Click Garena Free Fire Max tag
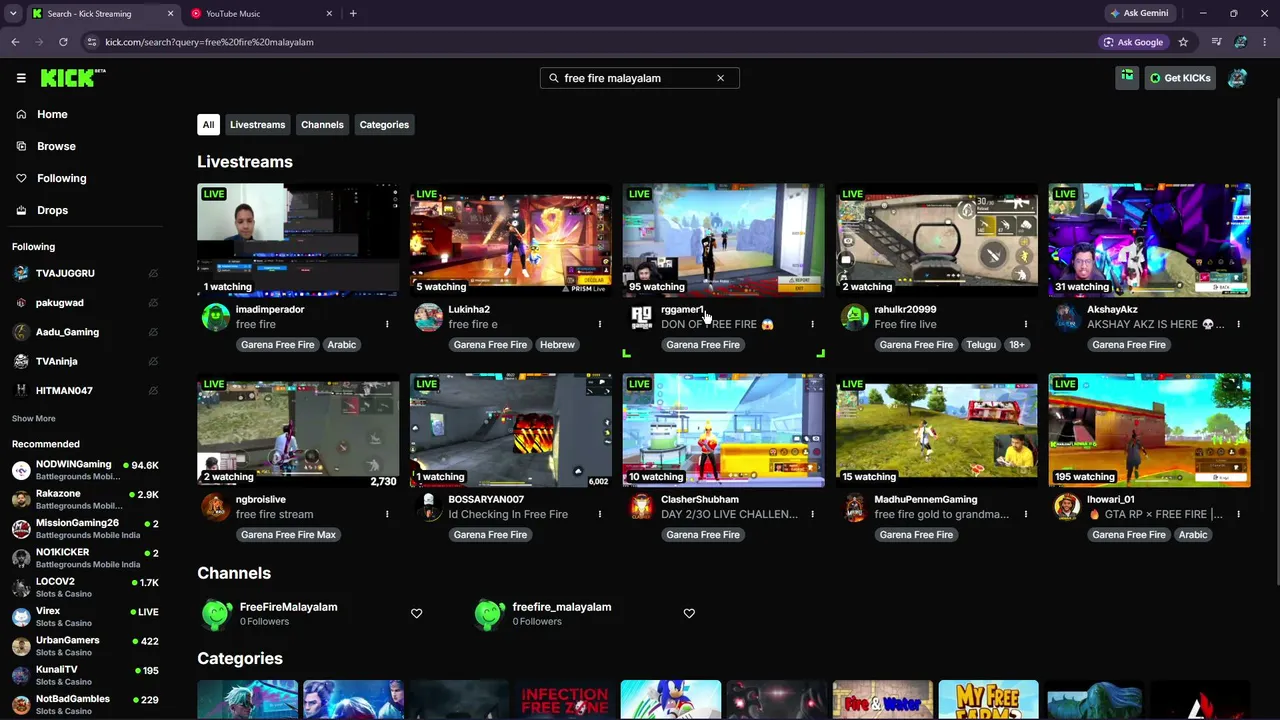The width and height of the screenshot is (1280, 720). click(288, 535)
